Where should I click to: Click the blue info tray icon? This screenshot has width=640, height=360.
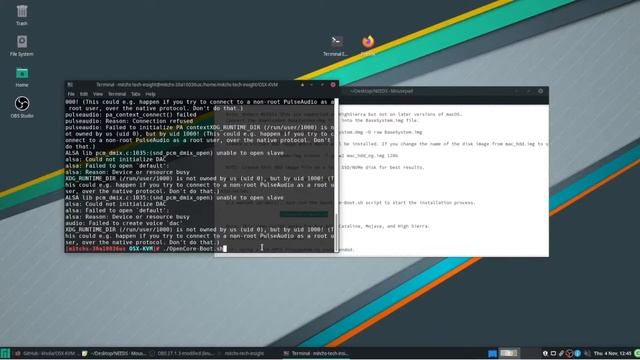[577, 353]
